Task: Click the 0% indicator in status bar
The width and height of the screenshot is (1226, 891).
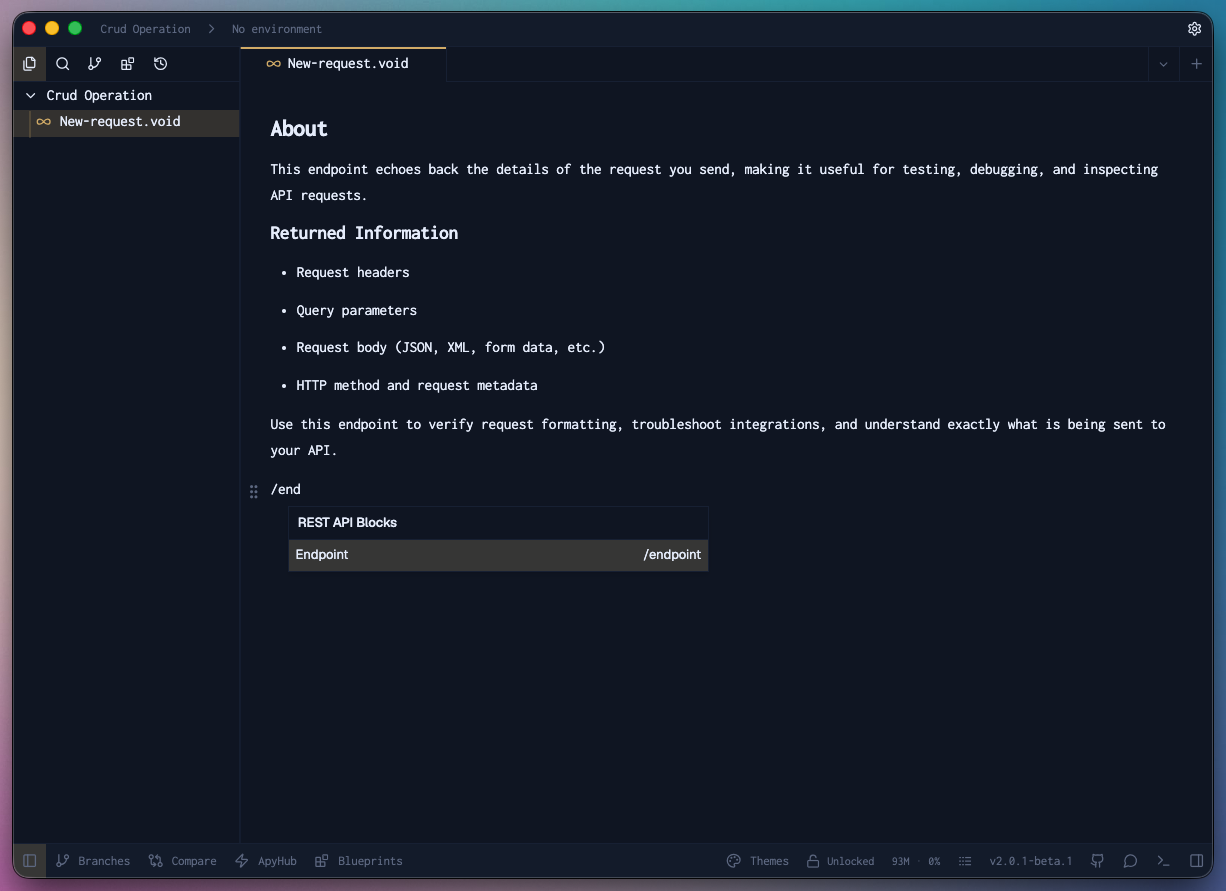Action: coord(934,861)
